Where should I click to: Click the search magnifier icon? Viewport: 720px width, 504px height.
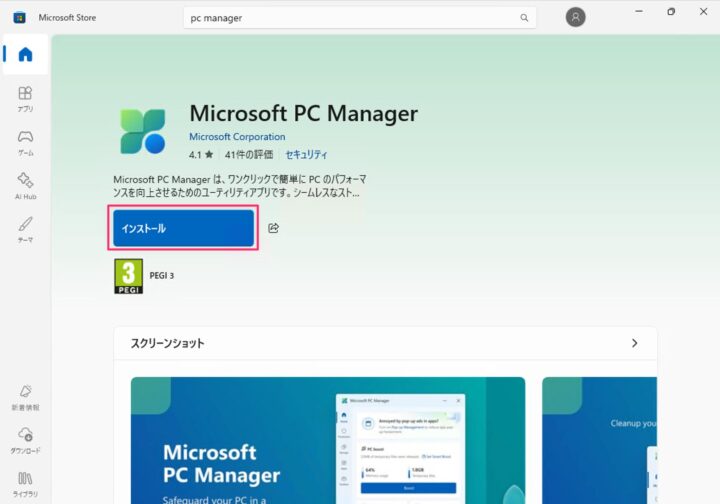[x=524, y=18]
